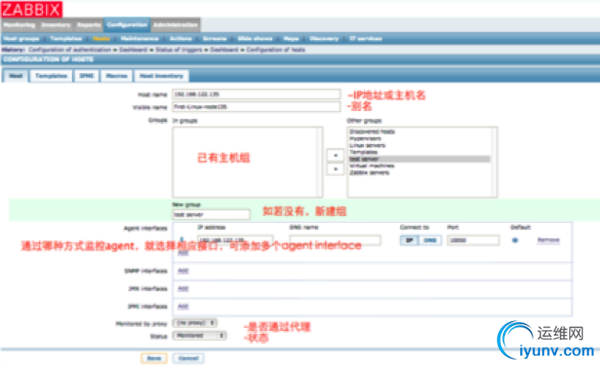Focus the New group field
This screenshot has height=367, width=600.
coord(211,215)
